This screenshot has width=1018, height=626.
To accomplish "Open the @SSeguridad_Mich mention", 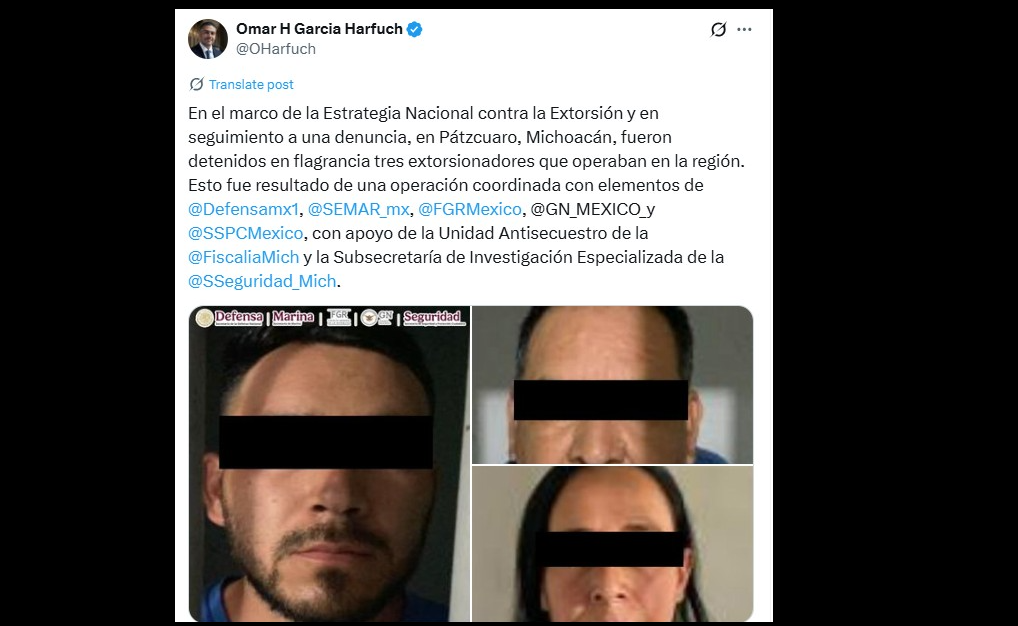I will point(262,281).
